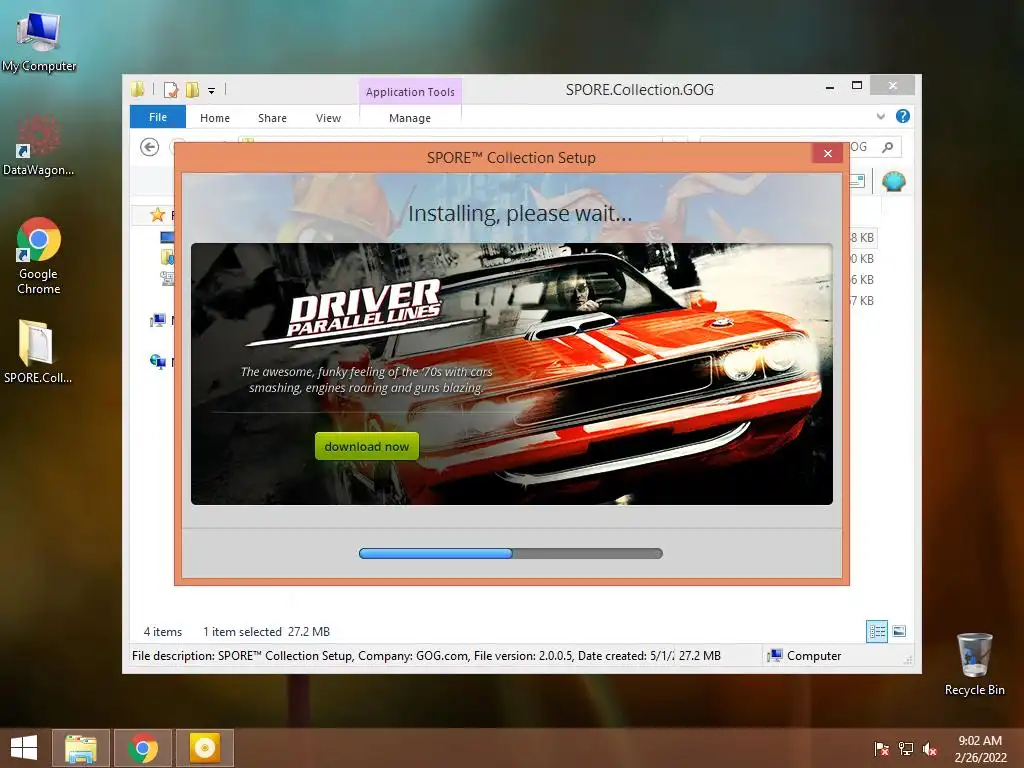Switch Explorer to details view icon
This screenshot has width=1024, height=768.
[877, 632]
